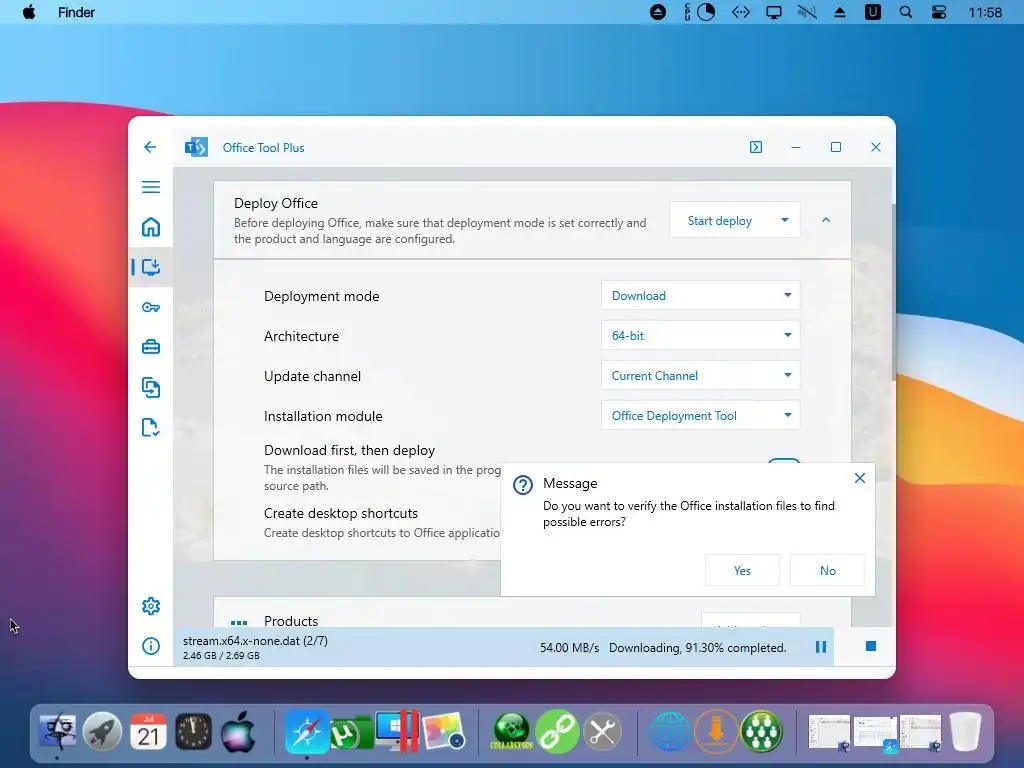Click the question mark icon in Message dialog
The image size is (1024, 768).
(522, 485)
